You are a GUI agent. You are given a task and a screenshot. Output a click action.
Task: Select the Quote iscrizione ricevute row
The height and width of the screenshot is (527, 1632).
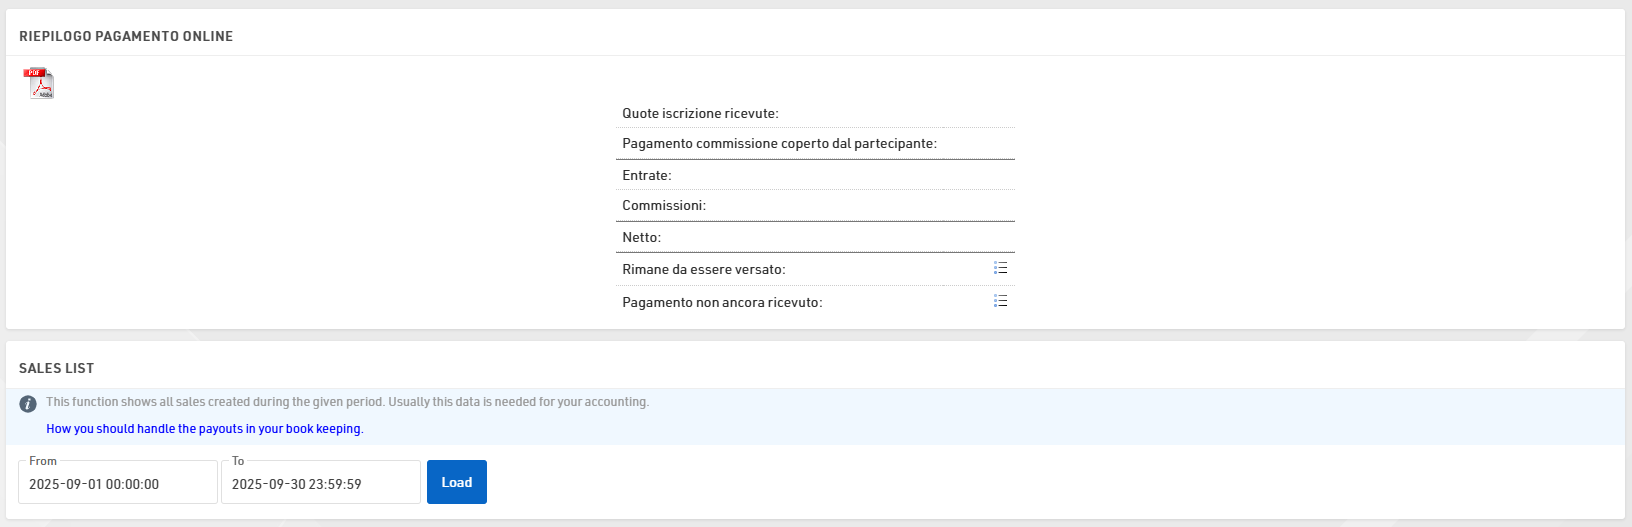tap(700, 114)
